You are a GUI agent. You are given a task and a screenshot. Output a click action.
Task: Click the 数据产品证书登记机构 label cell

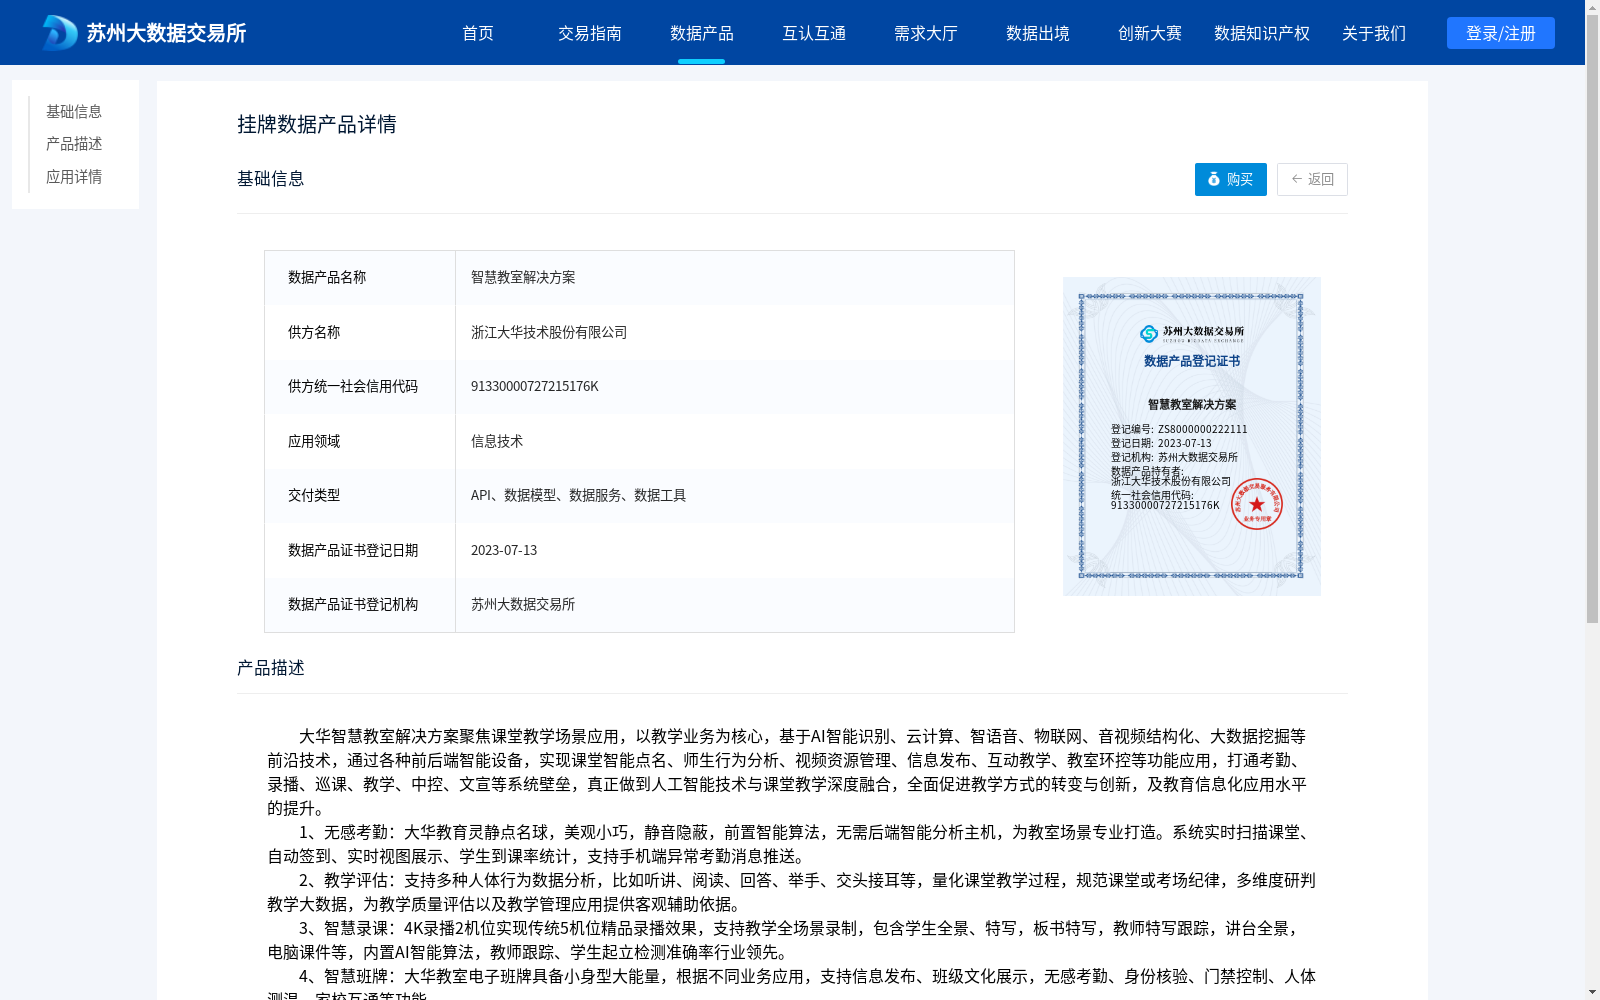pyautogui.click(x=360, y=604)
